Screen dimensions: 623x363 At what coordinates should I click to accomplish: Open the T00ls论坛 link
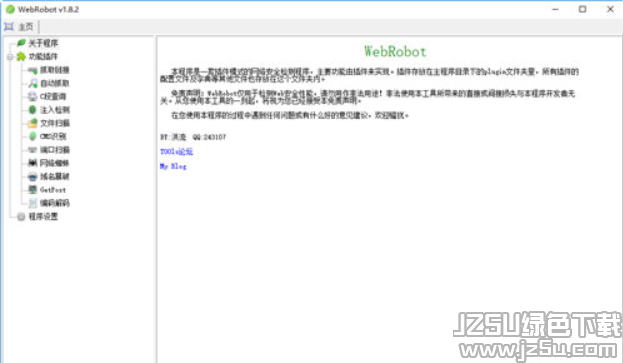pos(176,151)
